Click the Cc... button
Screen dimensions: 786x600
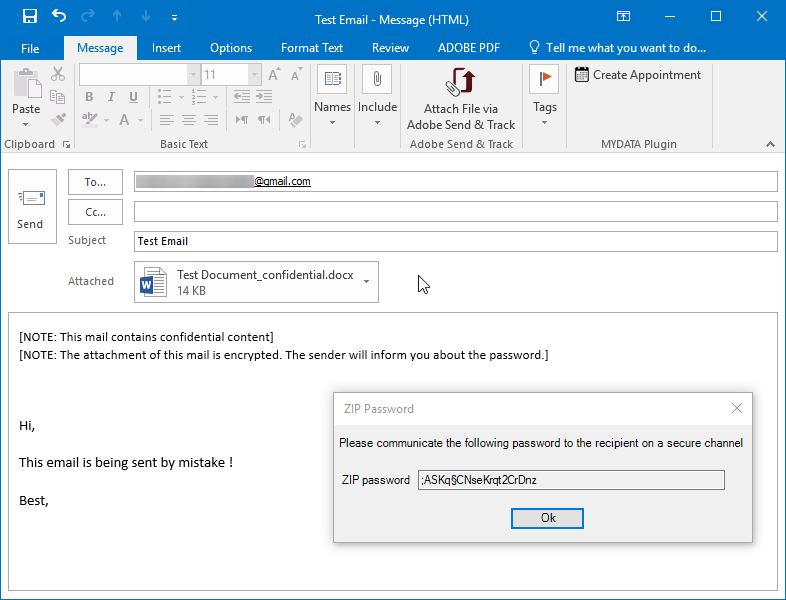(x=95, y=212)
